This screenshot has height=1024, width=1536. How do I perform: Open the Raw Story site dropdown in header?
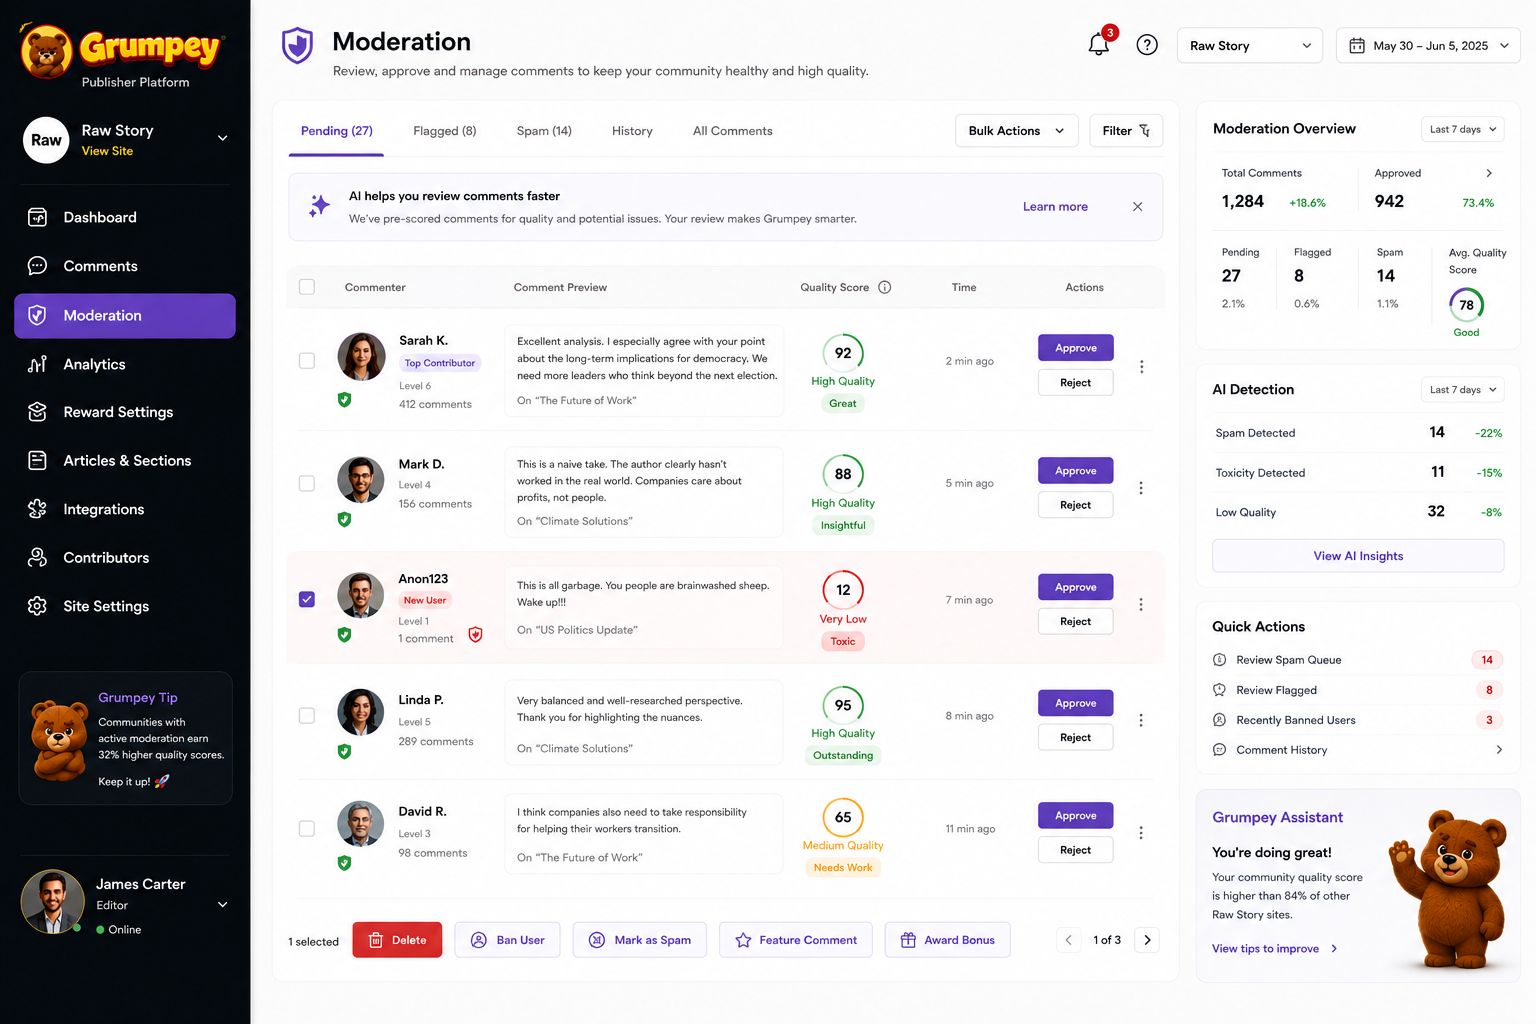[x=1250, y=46]
